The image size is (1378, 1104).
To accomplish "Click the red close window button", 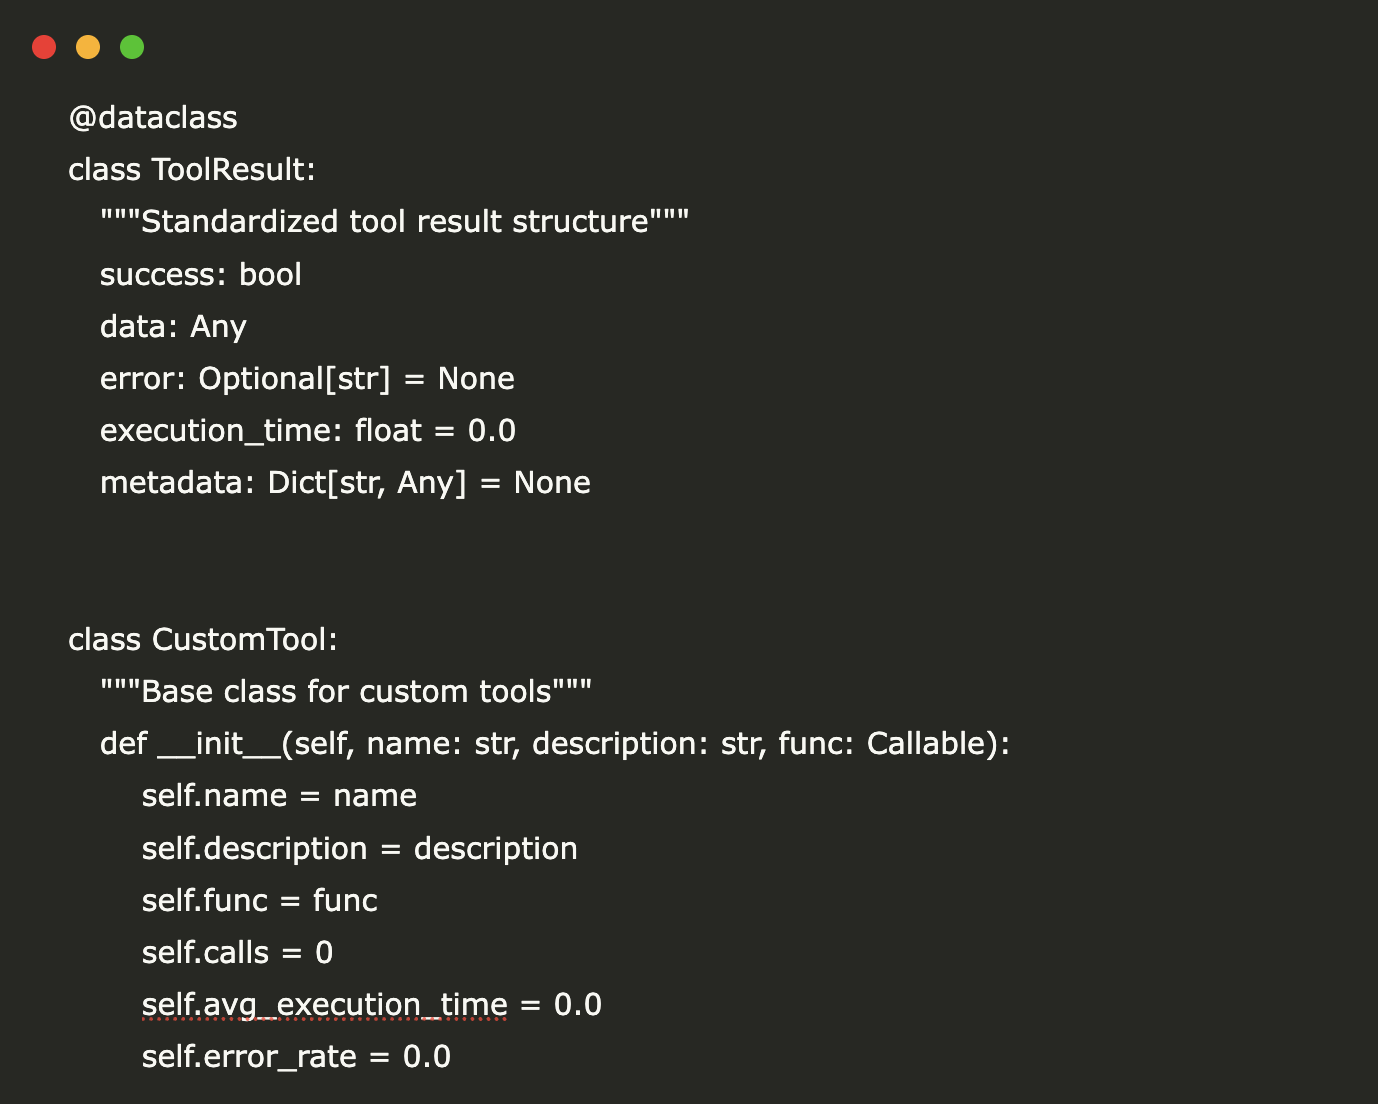I will [44, 47].
